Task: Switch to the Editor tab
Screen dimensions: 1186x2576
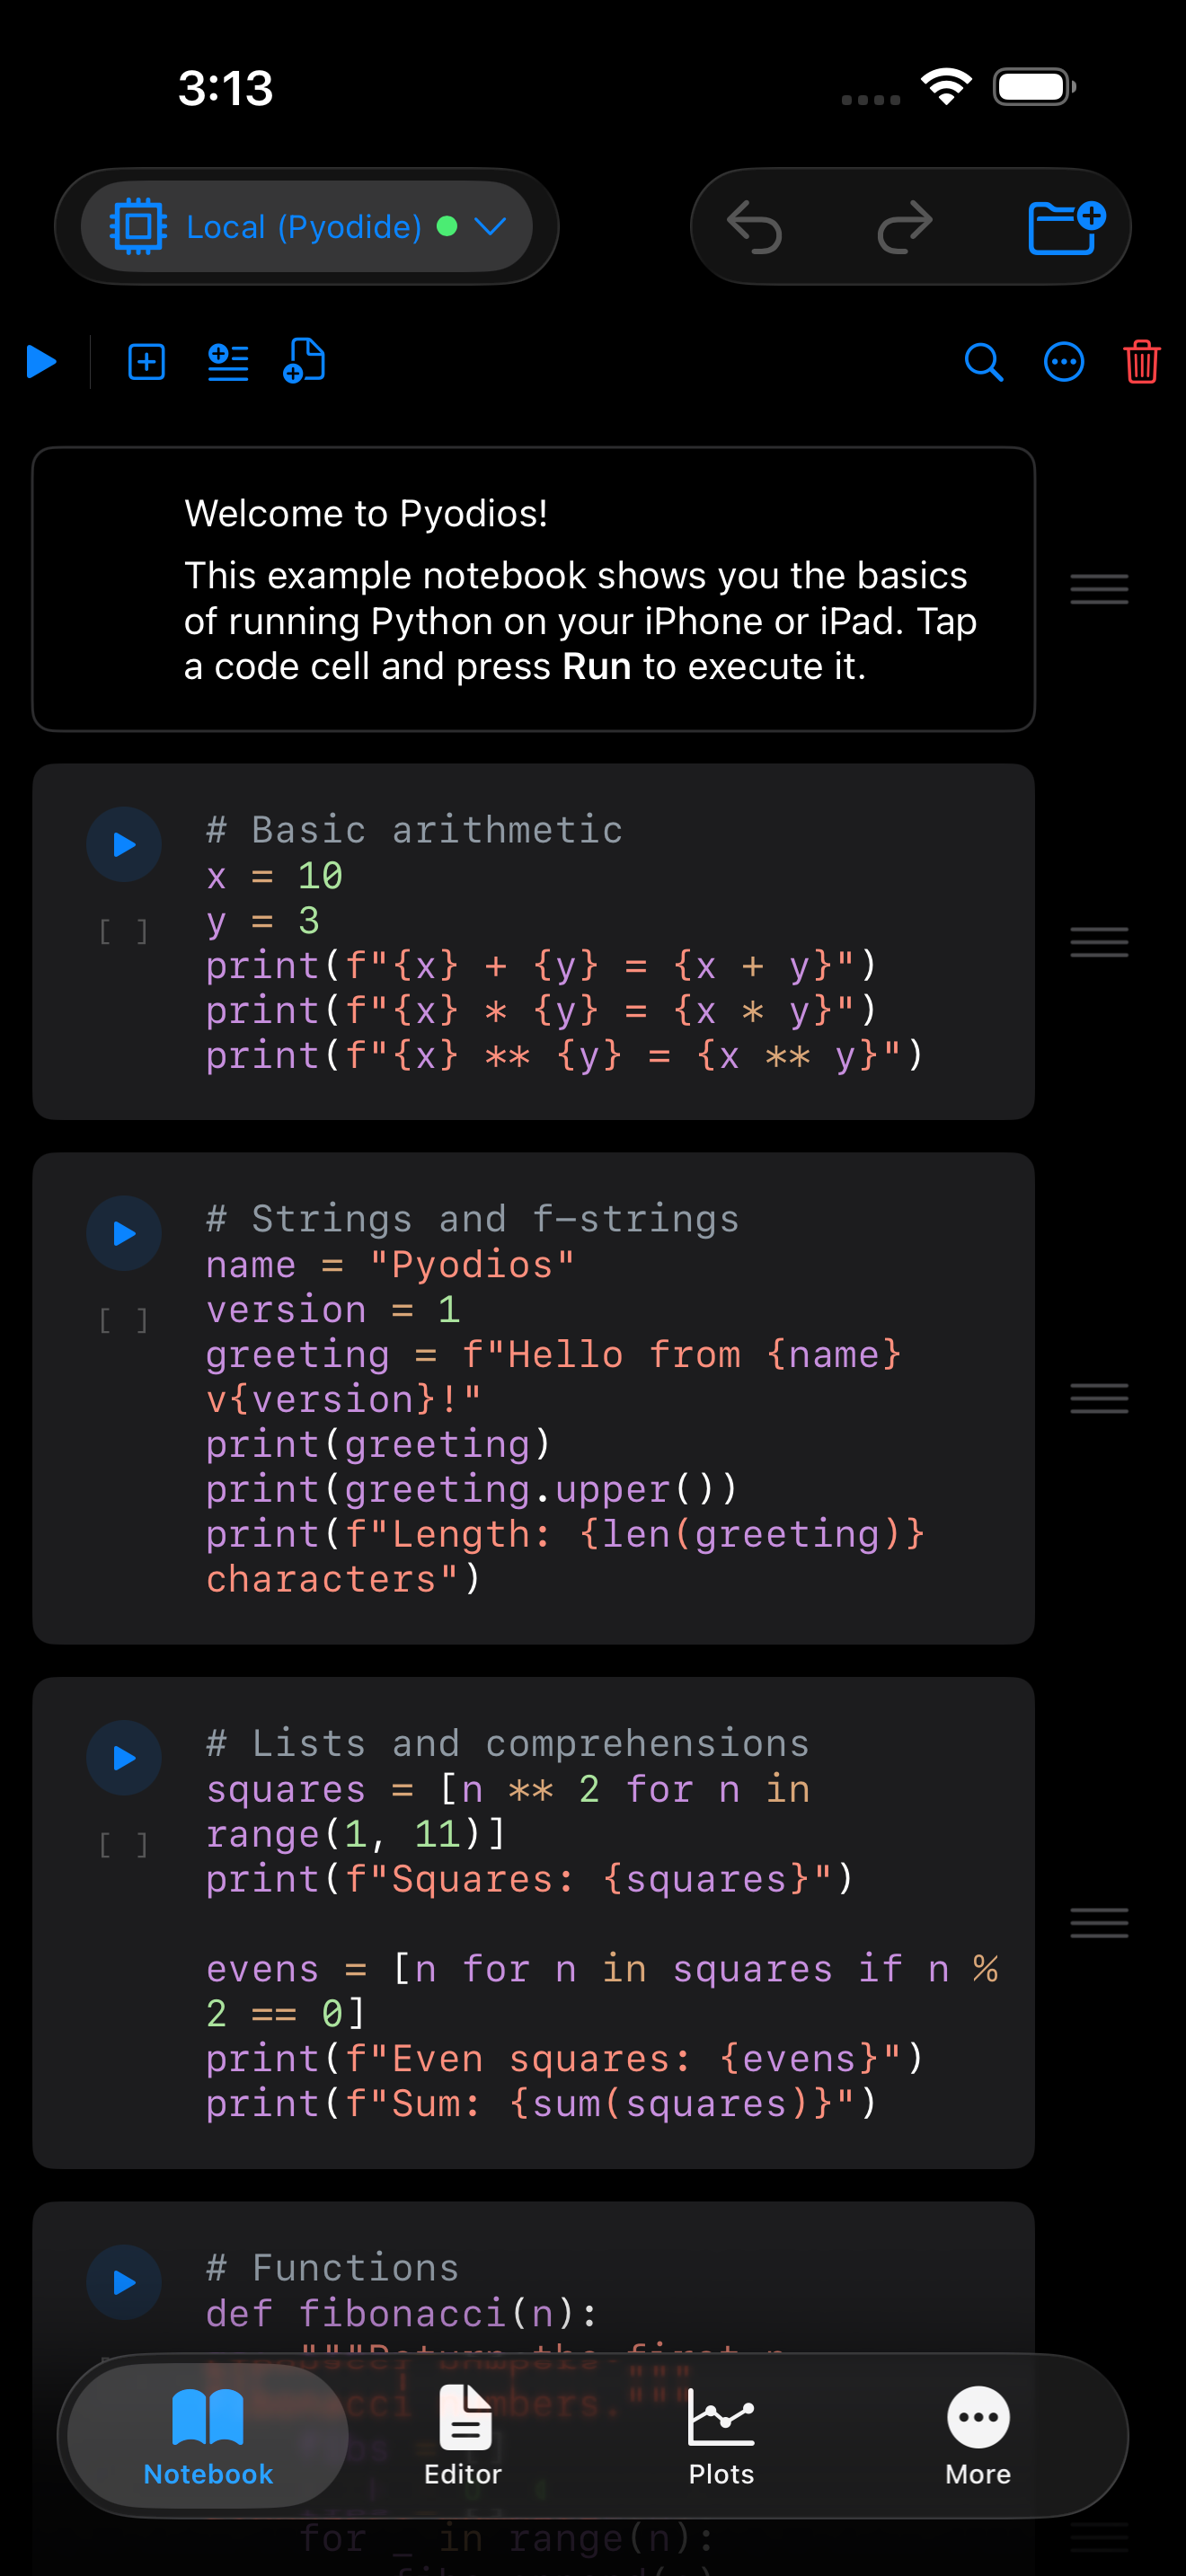Action: [x=463, y=2436]
